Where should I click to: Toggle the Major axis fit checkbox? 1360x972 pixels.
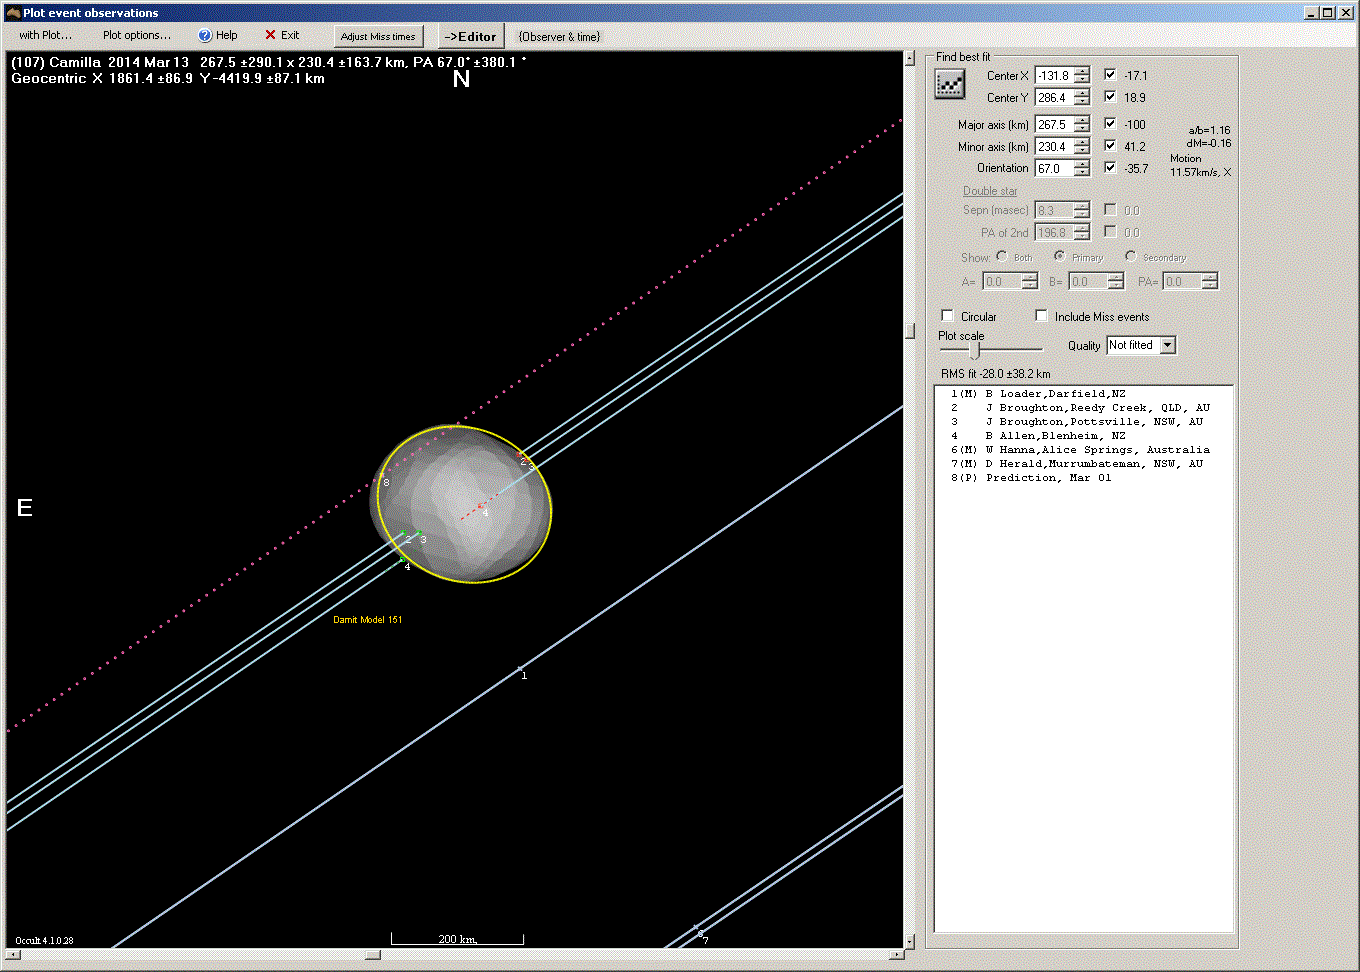point(1110,123)
